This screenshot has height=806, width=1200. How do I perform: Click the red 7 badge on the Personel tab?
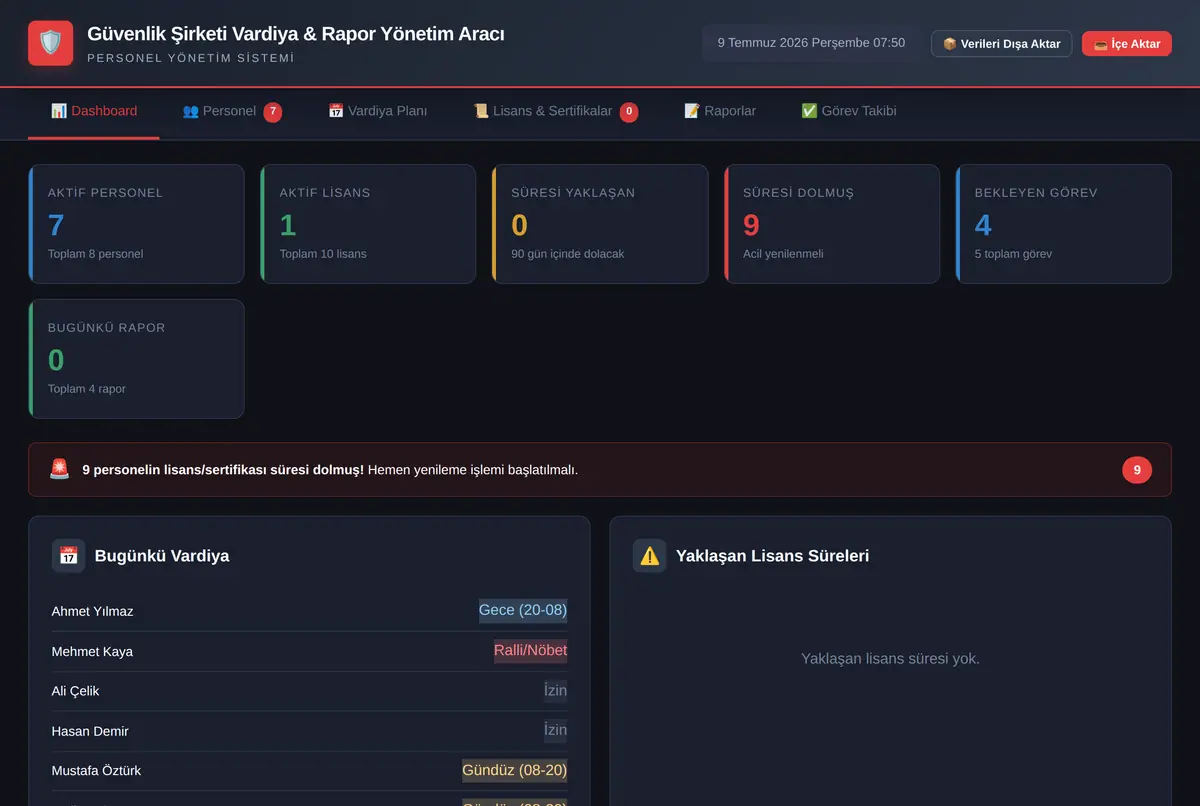(x=273, y=112)
